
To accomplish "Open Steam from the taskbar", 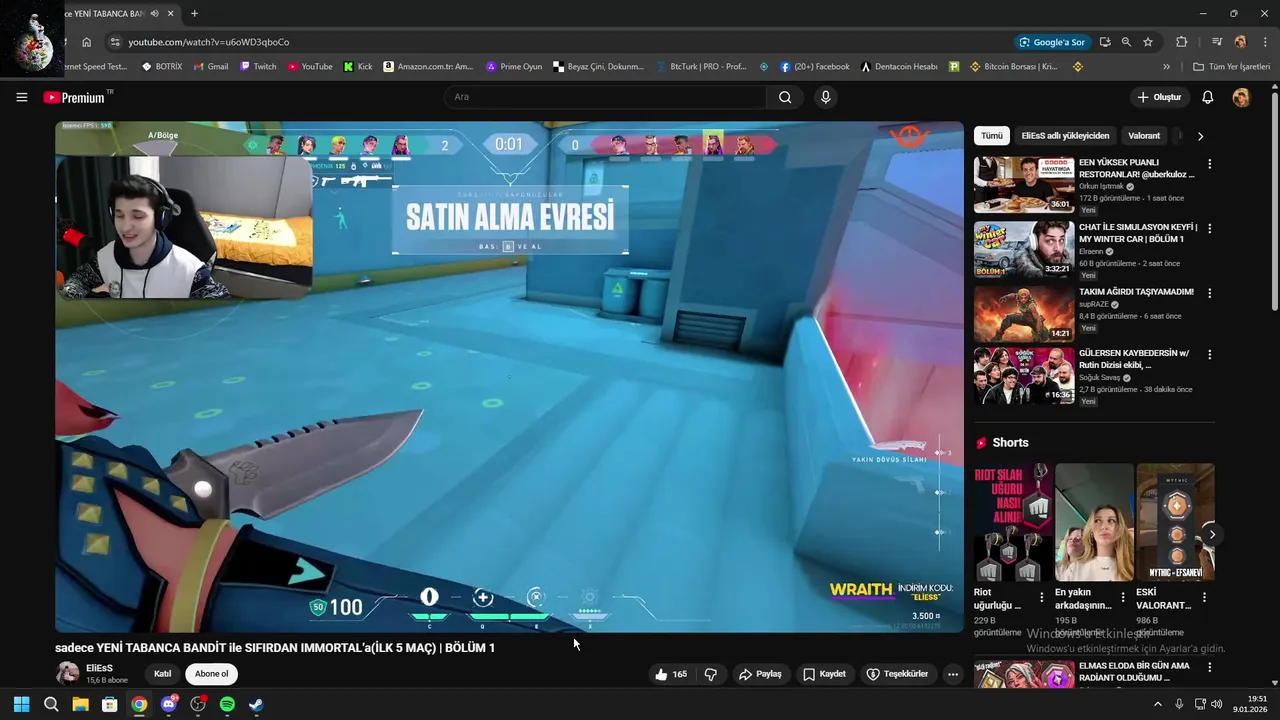I will tap(256, 704).
